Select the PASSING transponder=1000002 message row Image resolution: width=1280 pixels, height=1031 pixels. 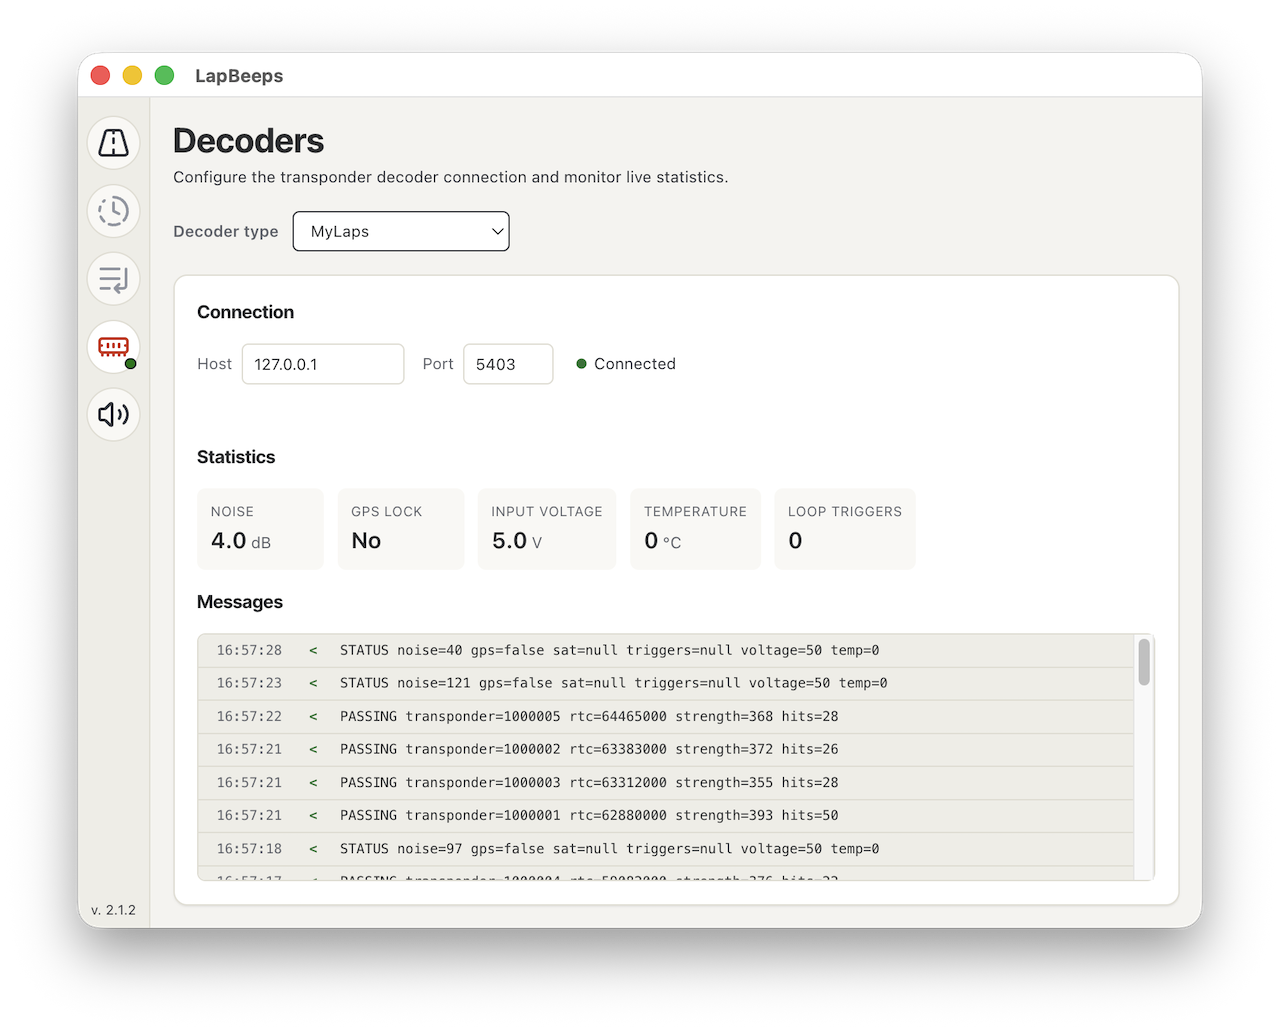[x=666, y=750]
